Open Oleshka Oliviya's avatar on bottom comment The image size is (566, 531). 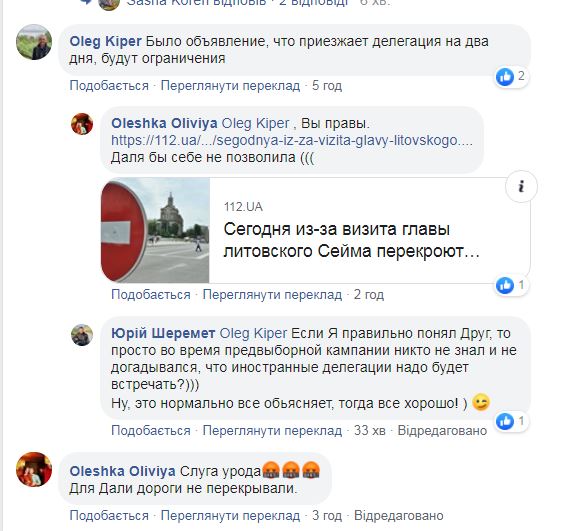[34, 469]
